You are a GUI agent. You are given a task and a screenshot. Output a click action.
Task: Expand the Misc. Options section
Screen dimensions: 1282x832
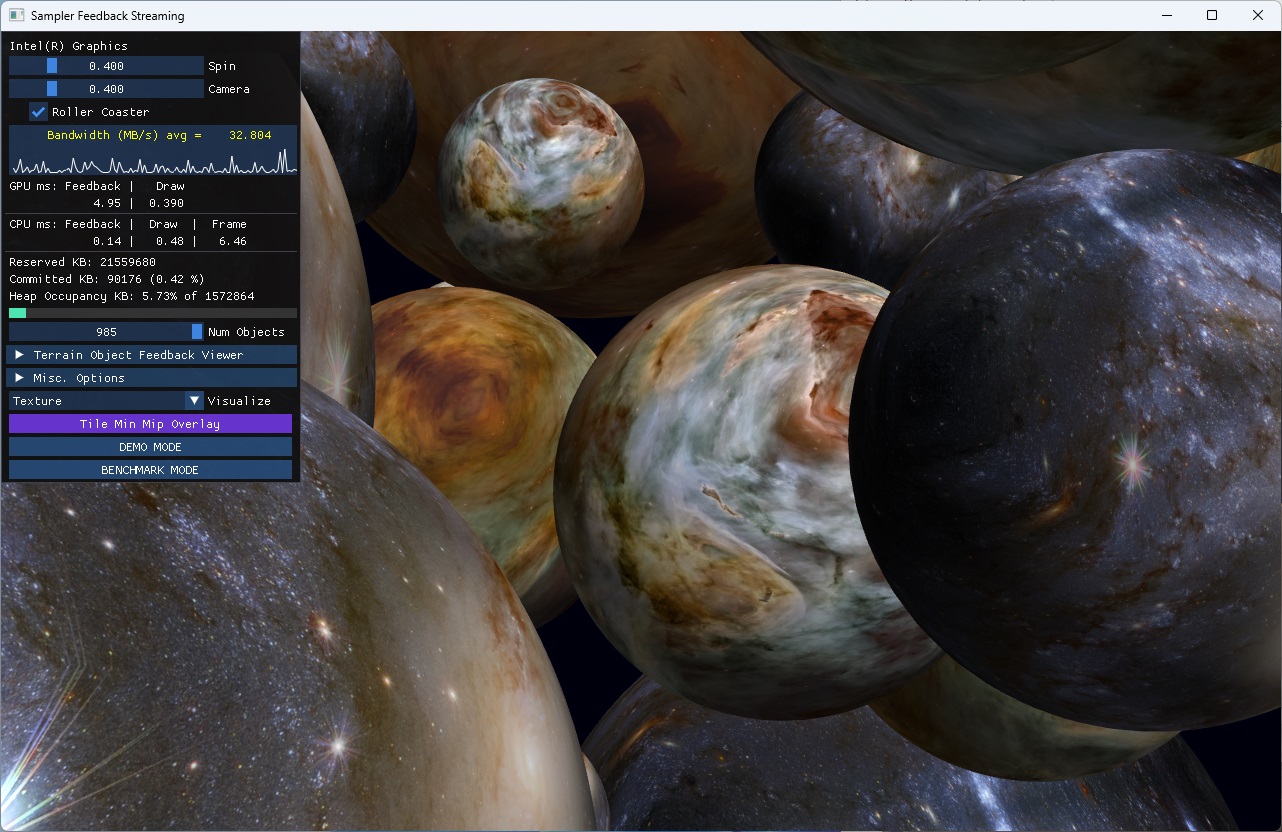point(153,378)
